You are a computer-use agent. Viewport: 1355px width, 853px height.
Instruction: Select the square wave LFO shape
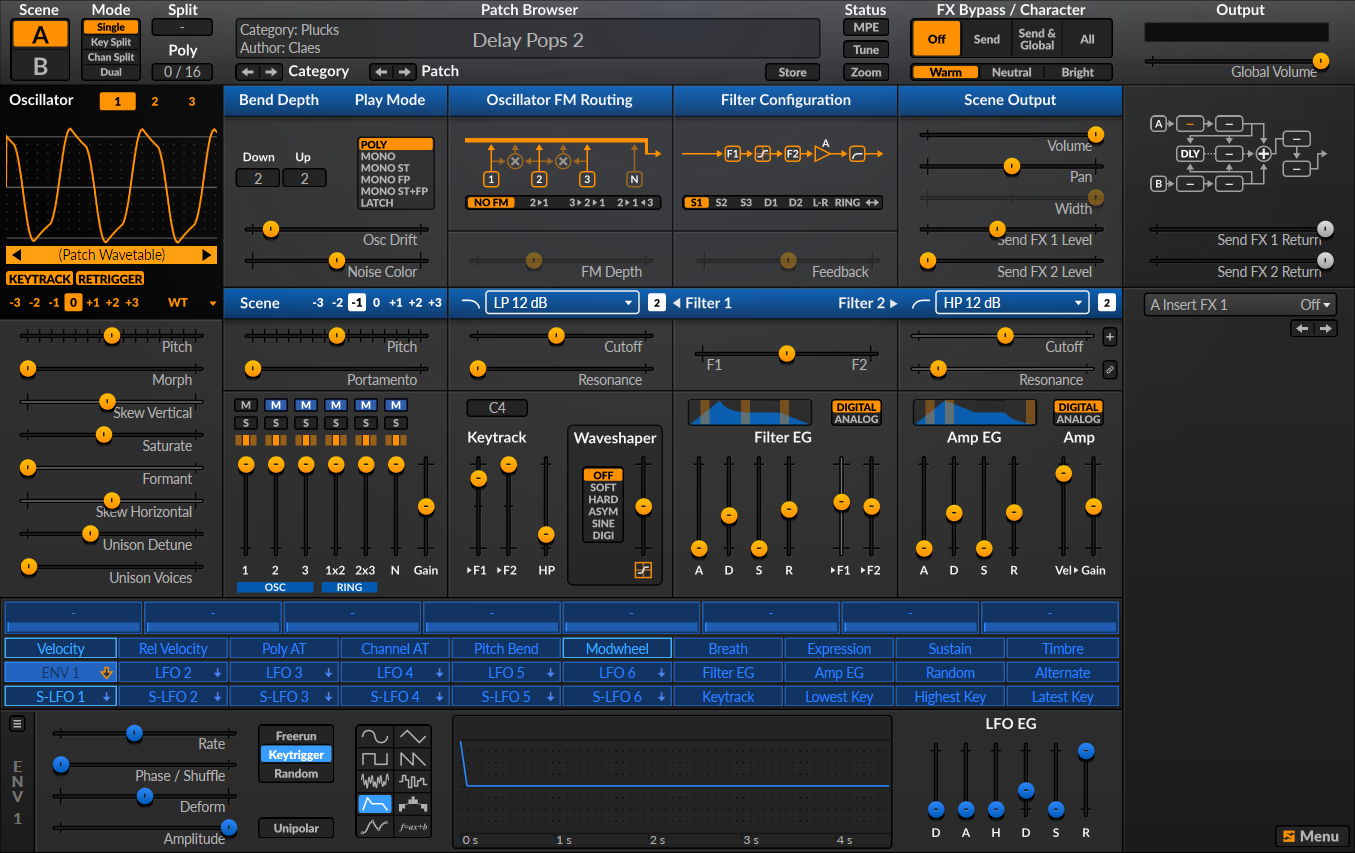pos(375,759)
